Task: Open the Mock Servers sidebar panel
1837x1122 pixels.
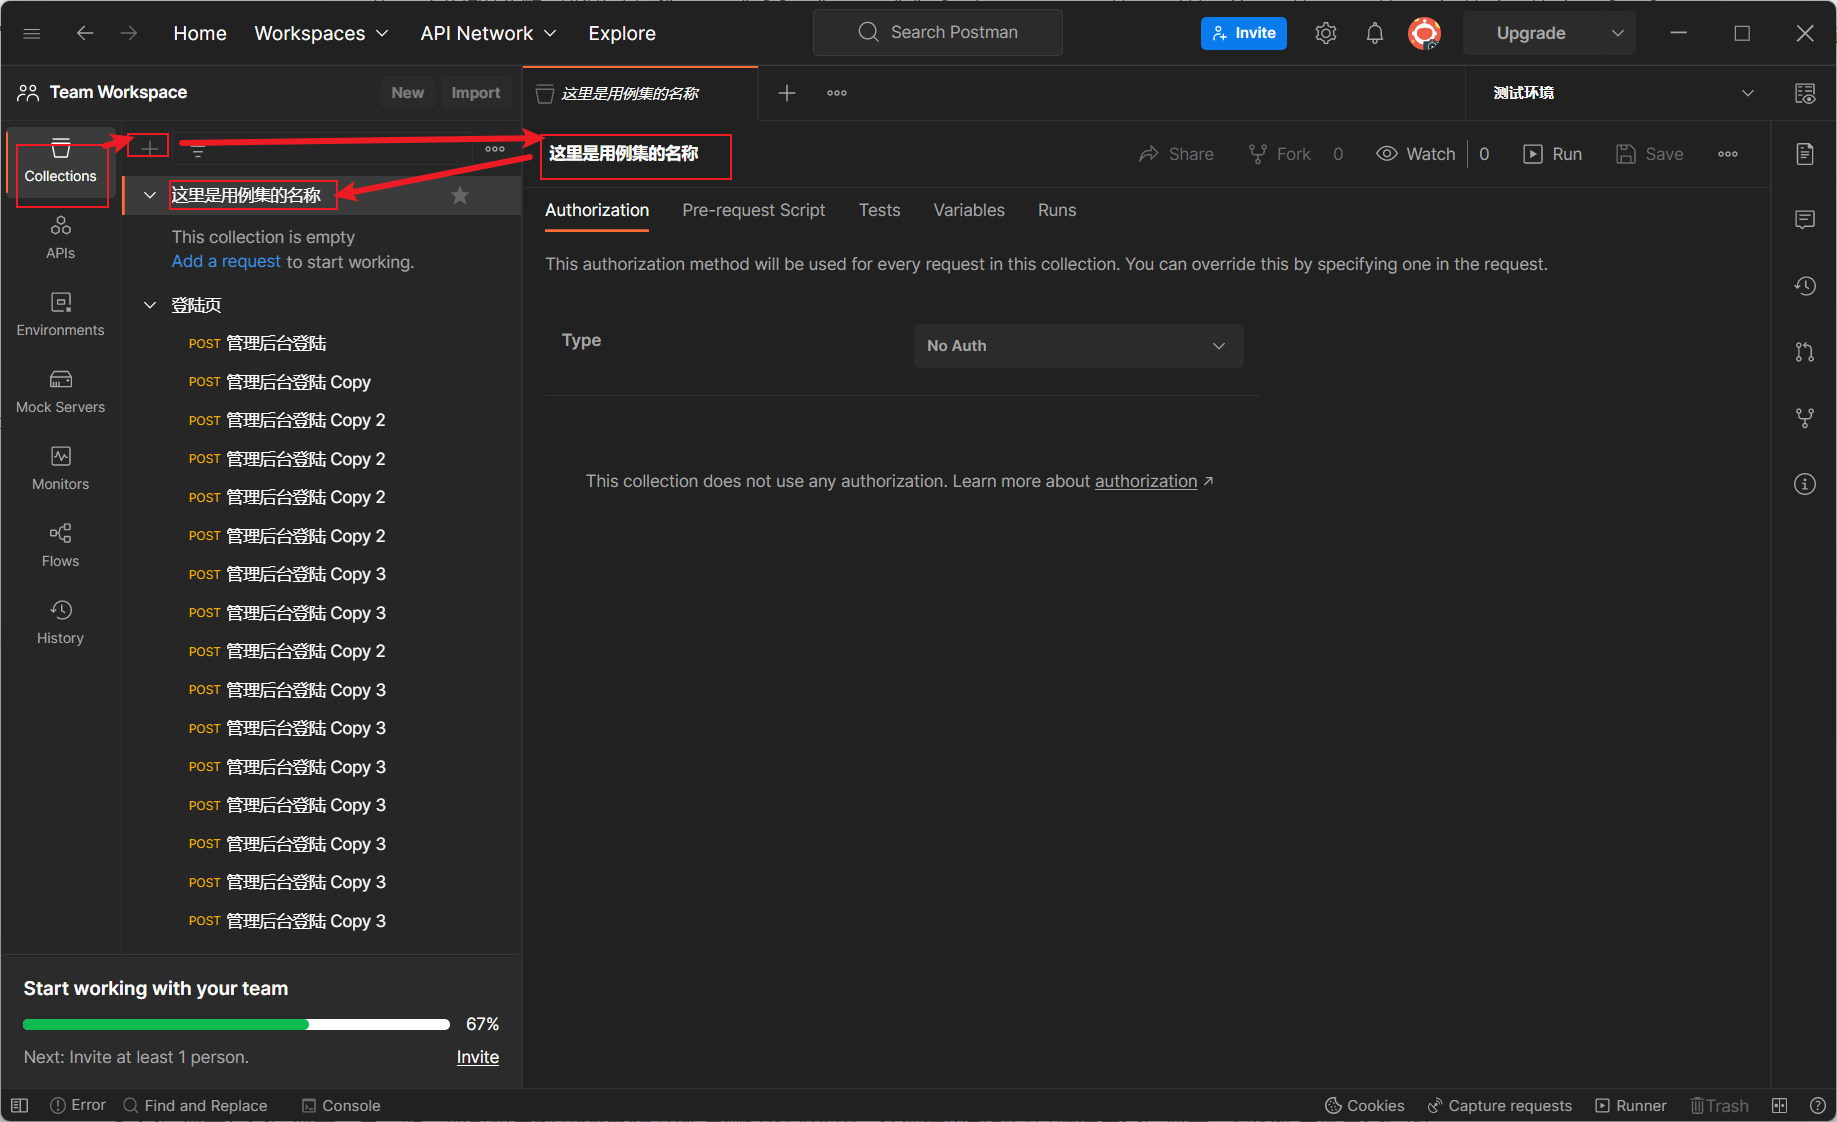Action: point(60,391)
